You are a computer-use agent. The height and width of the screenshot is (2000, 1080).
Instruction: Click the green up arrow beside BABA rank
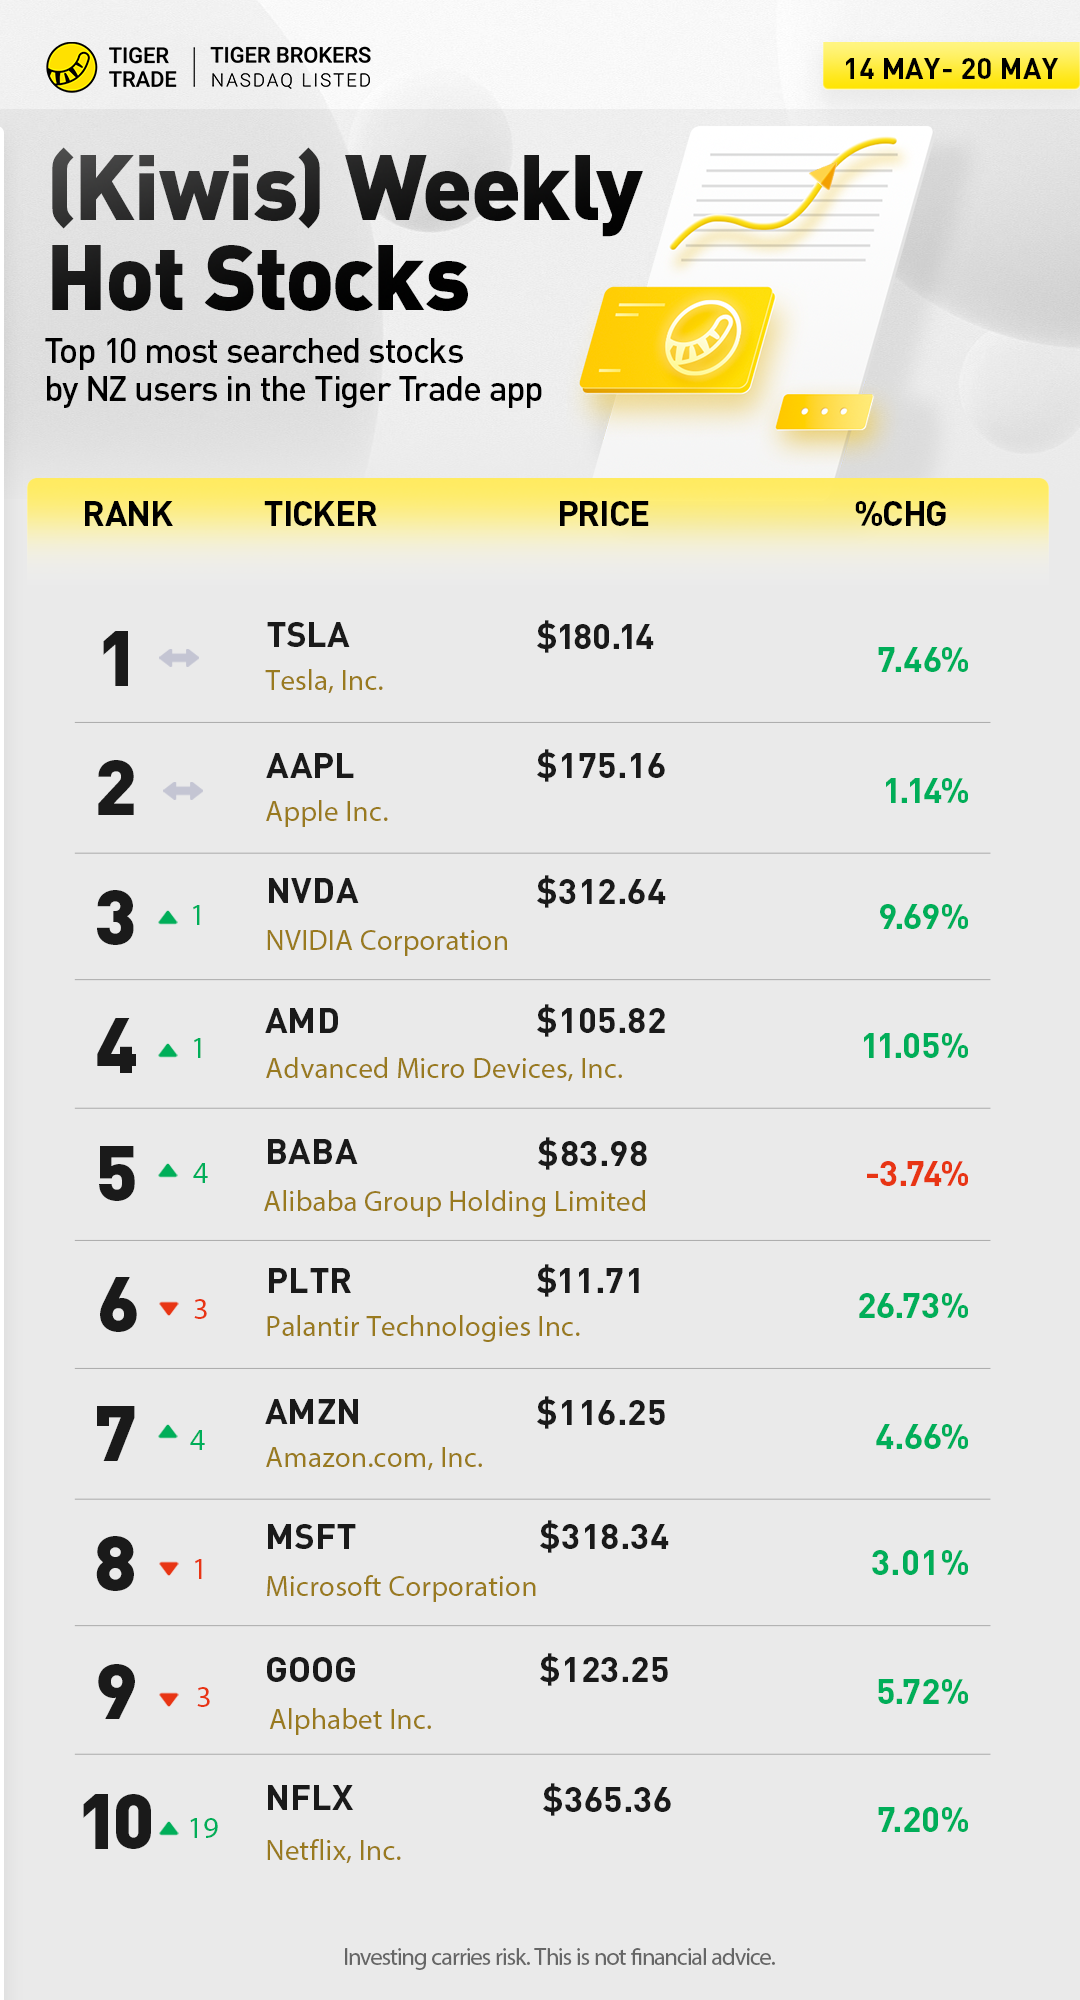coord(168,1171)
